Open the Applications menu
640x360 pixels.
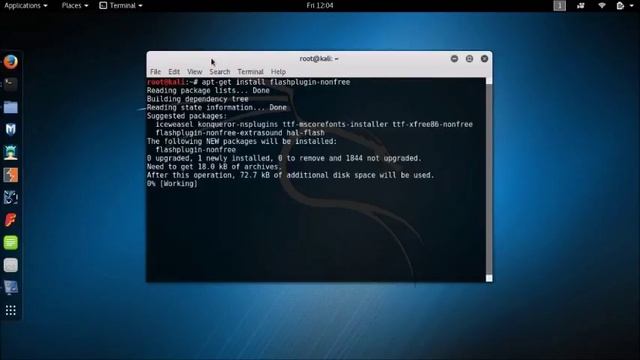coord(26,5)
